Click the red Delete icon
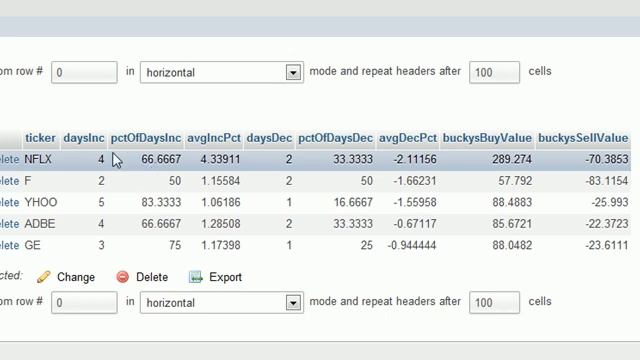The height and width of the screenshot is (360, 640). pyautogui.click(x=122, y=277)
